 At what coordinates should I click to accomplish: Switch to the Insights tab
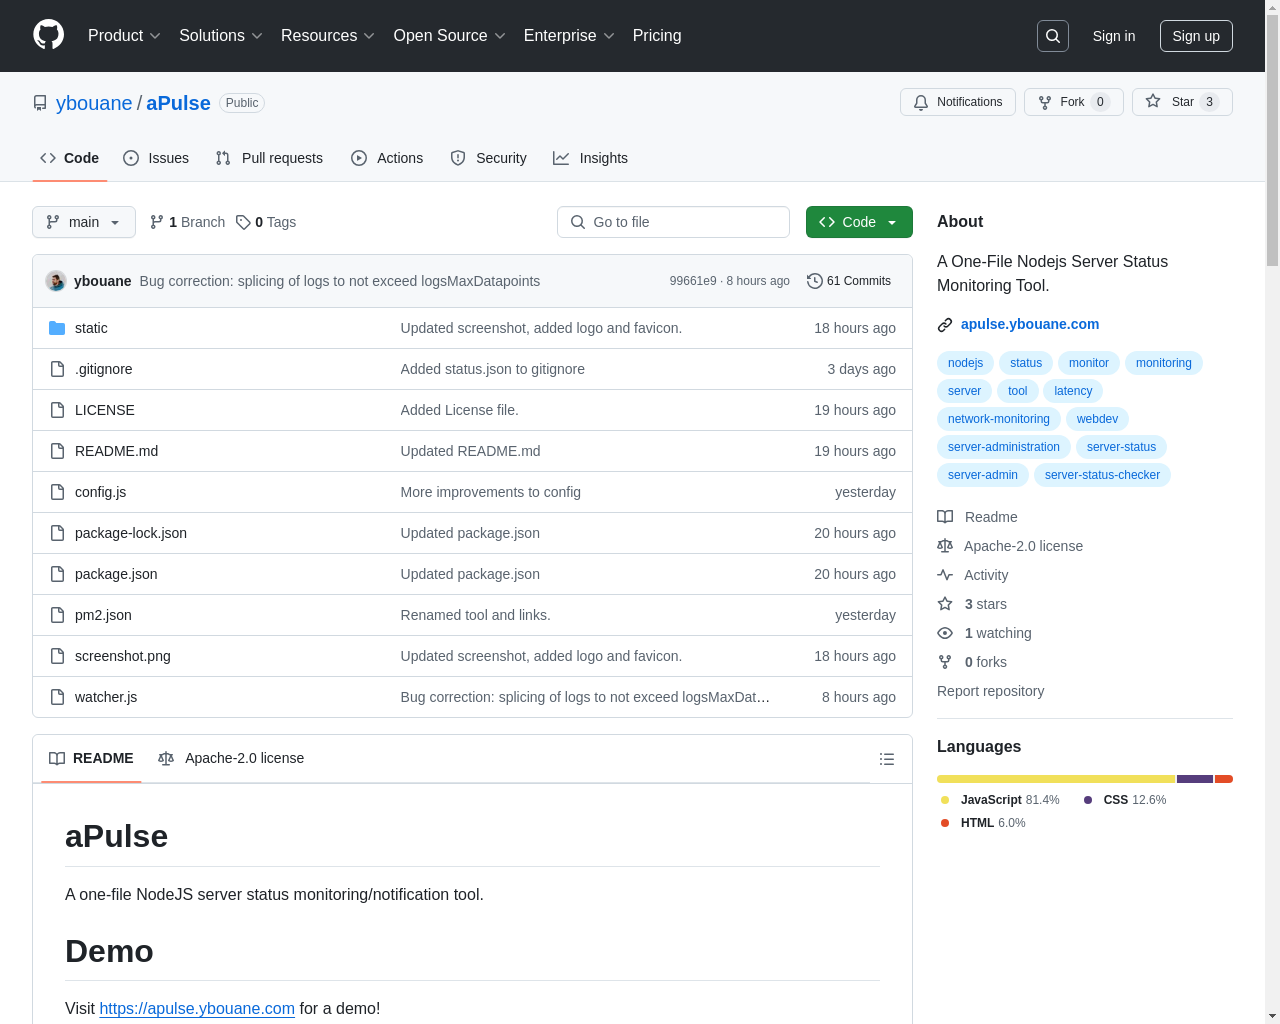pos(591,158)
